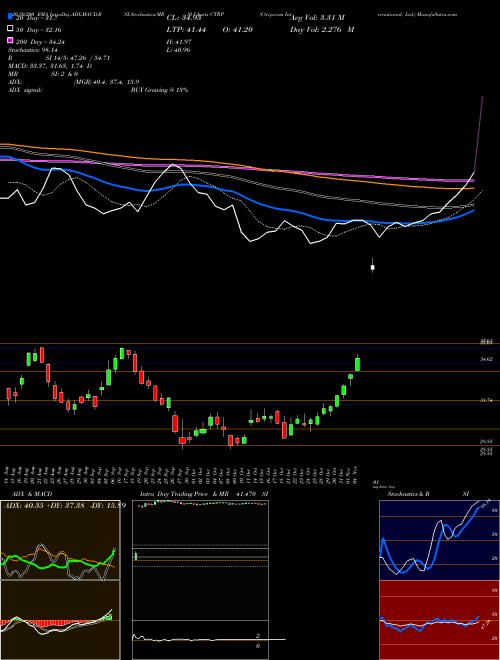This screenshot has height=660, width=500.
Task: Click the 'ADX: 40.35 +DY: 37.38' readout
Action: tap(45, 505)
